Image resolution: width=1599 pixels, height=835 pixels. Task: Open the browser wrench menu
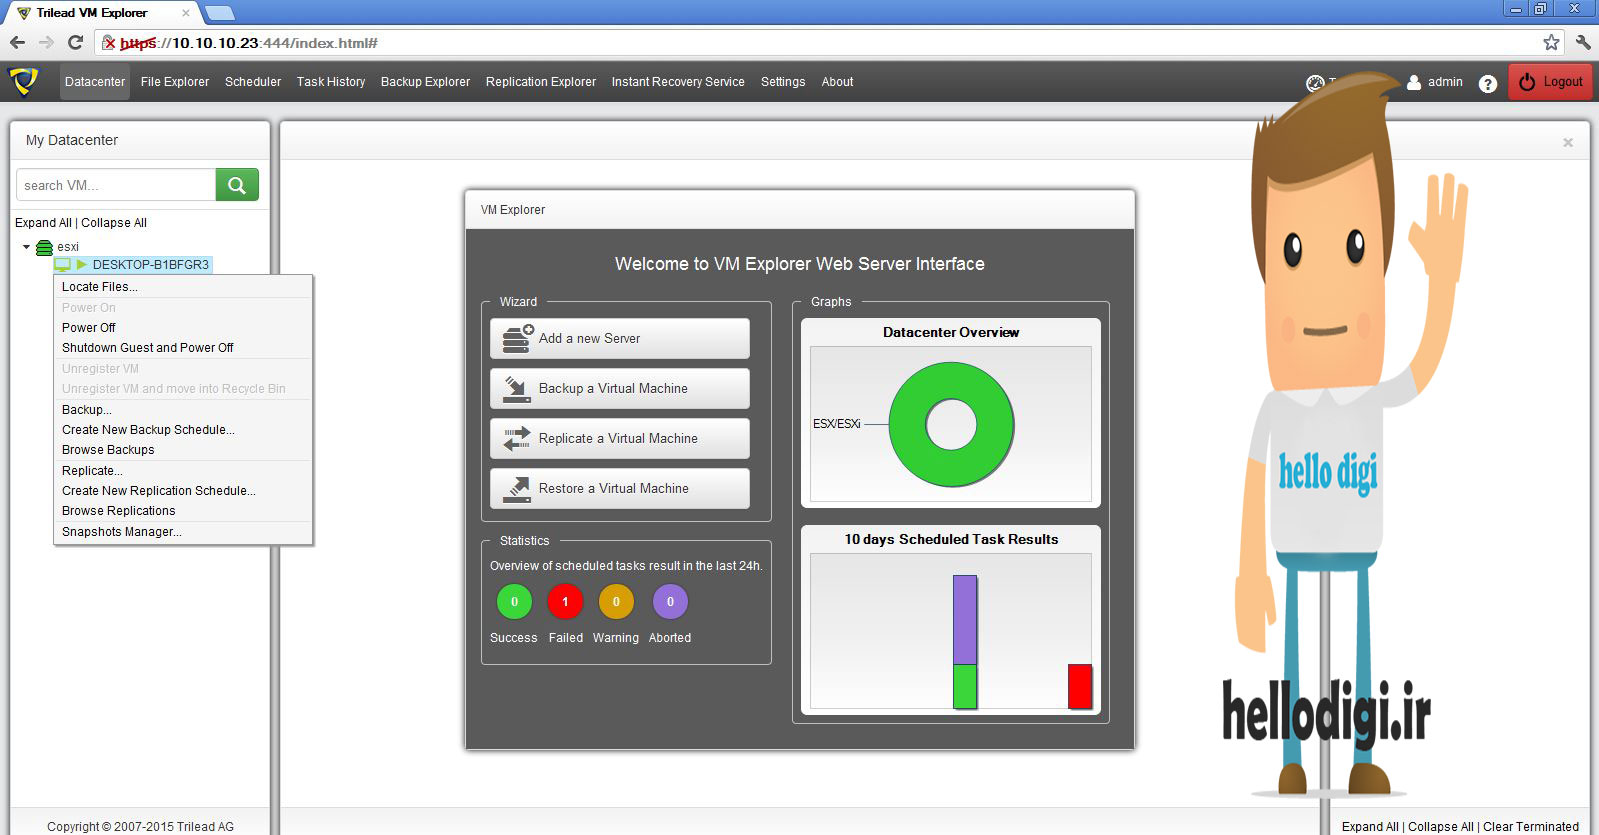[1583, 42]
